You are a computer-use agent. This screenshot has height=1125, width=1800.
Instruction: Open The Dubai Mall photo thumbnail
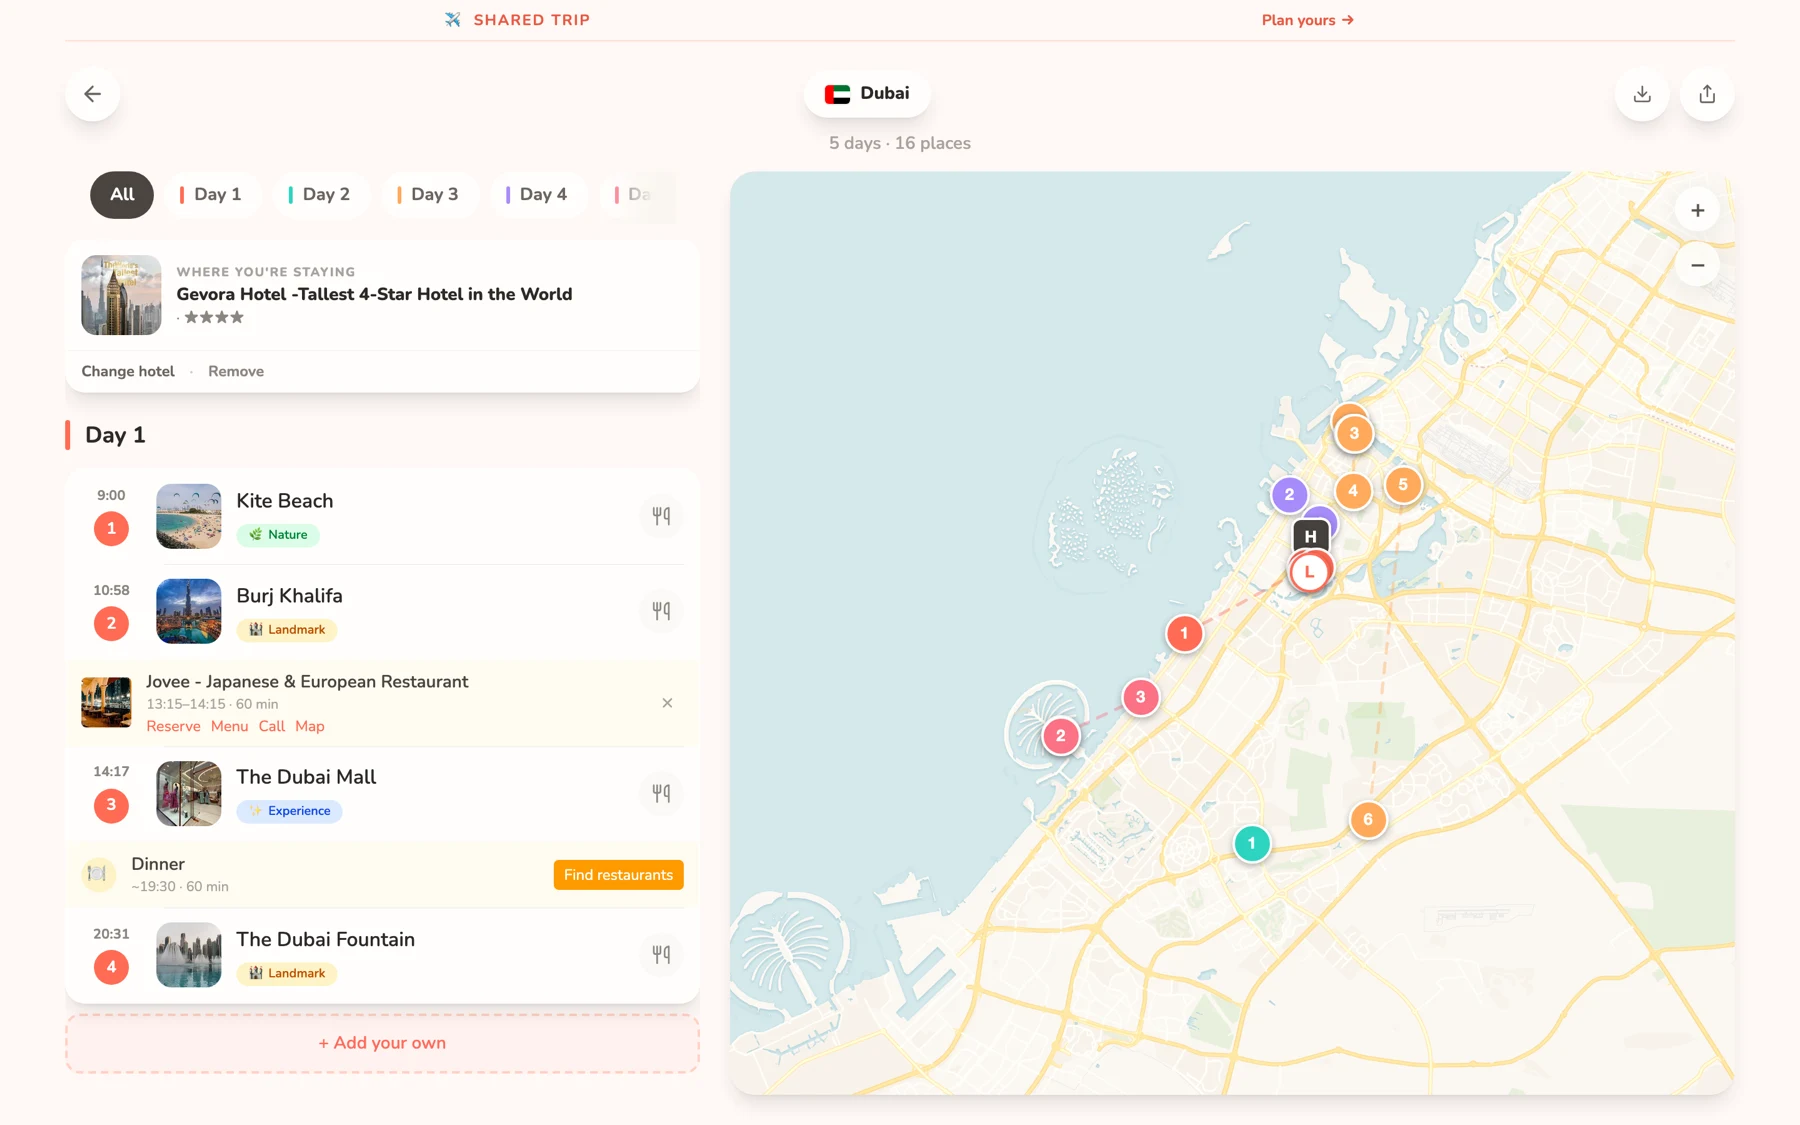(x=189, y=793)
